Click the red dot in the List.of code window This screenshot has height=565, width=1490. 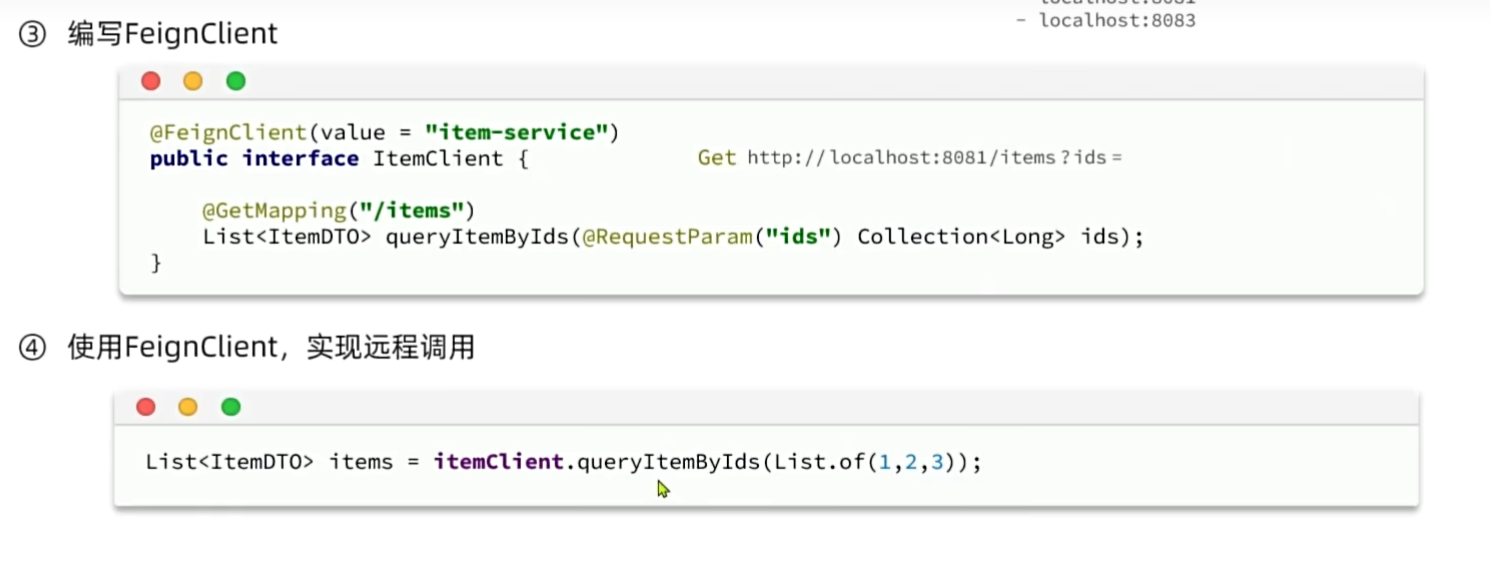146,406
